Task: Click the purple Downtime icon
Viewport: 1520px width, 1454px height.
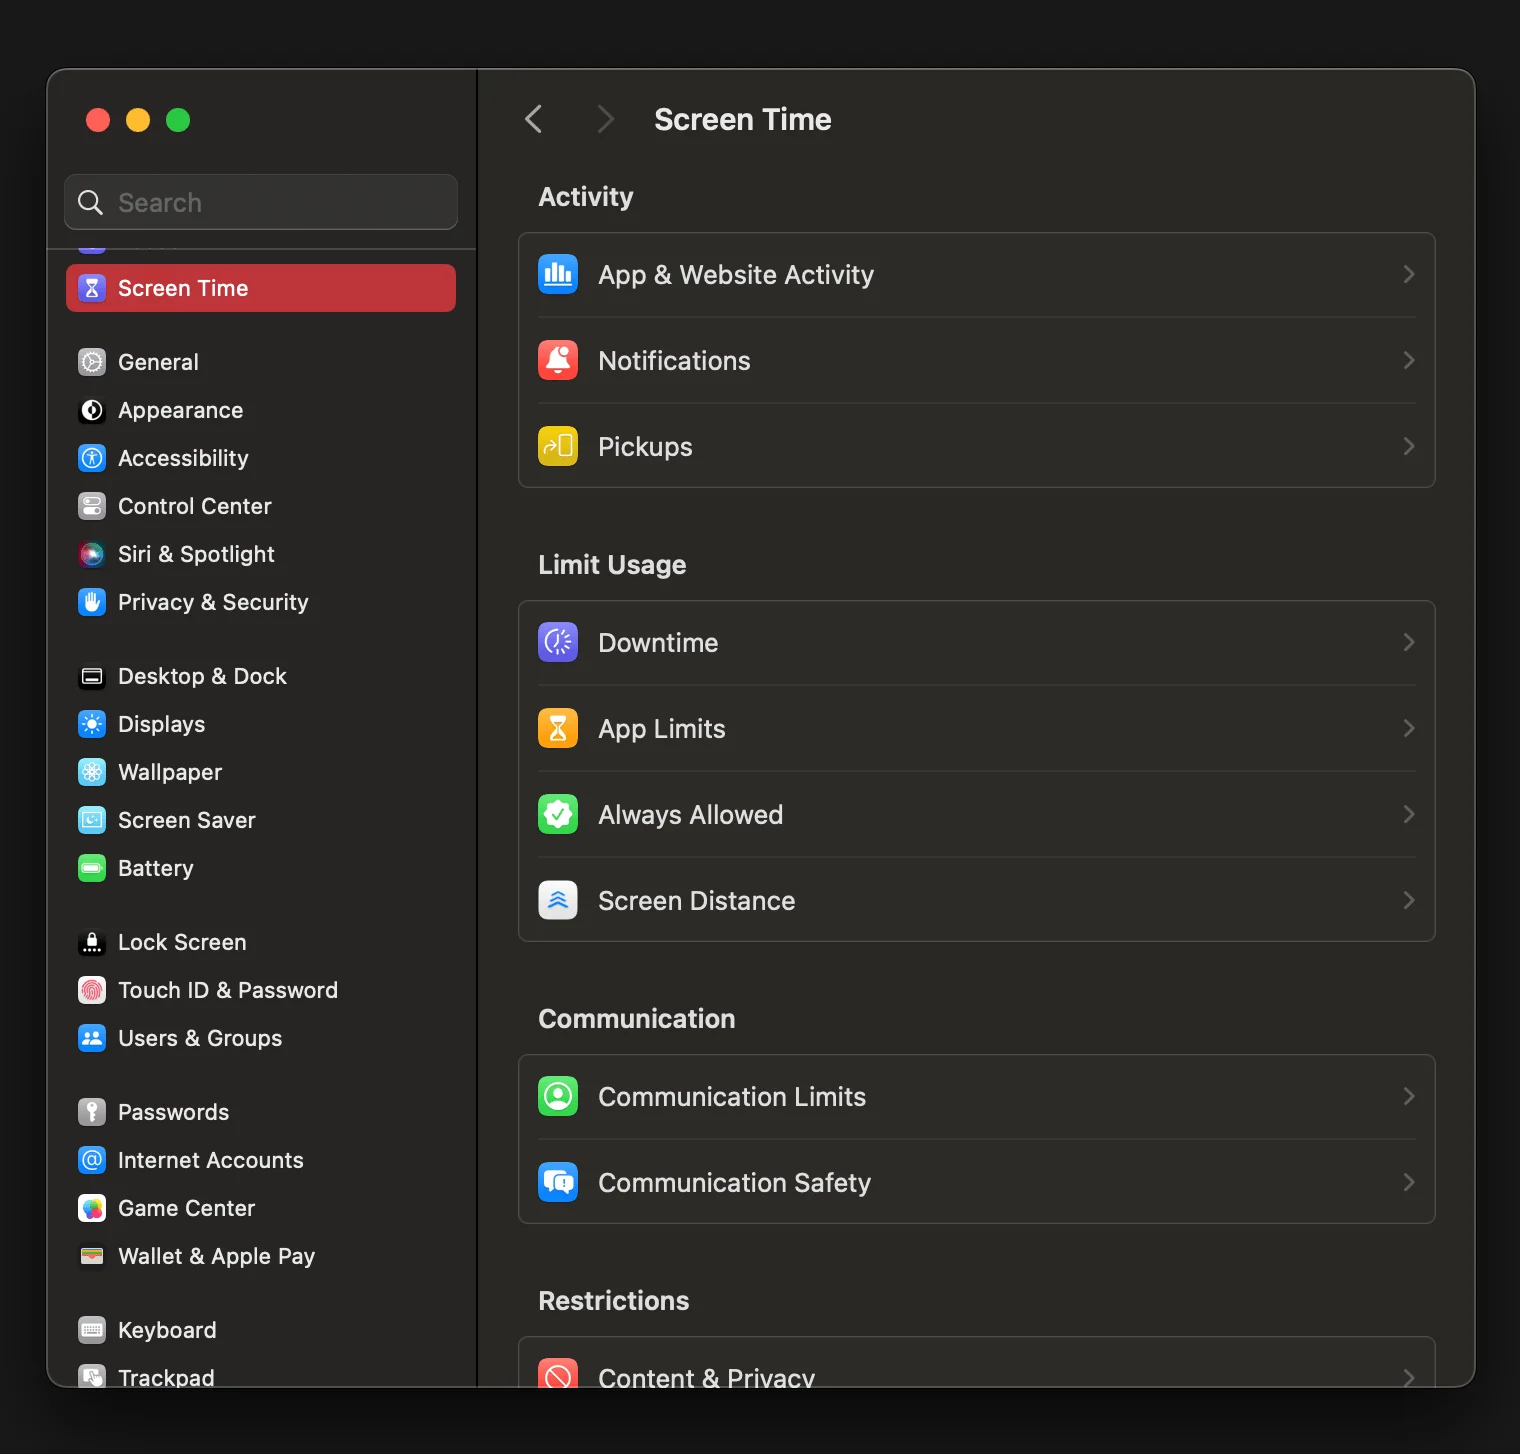Action: pos(558,642)
